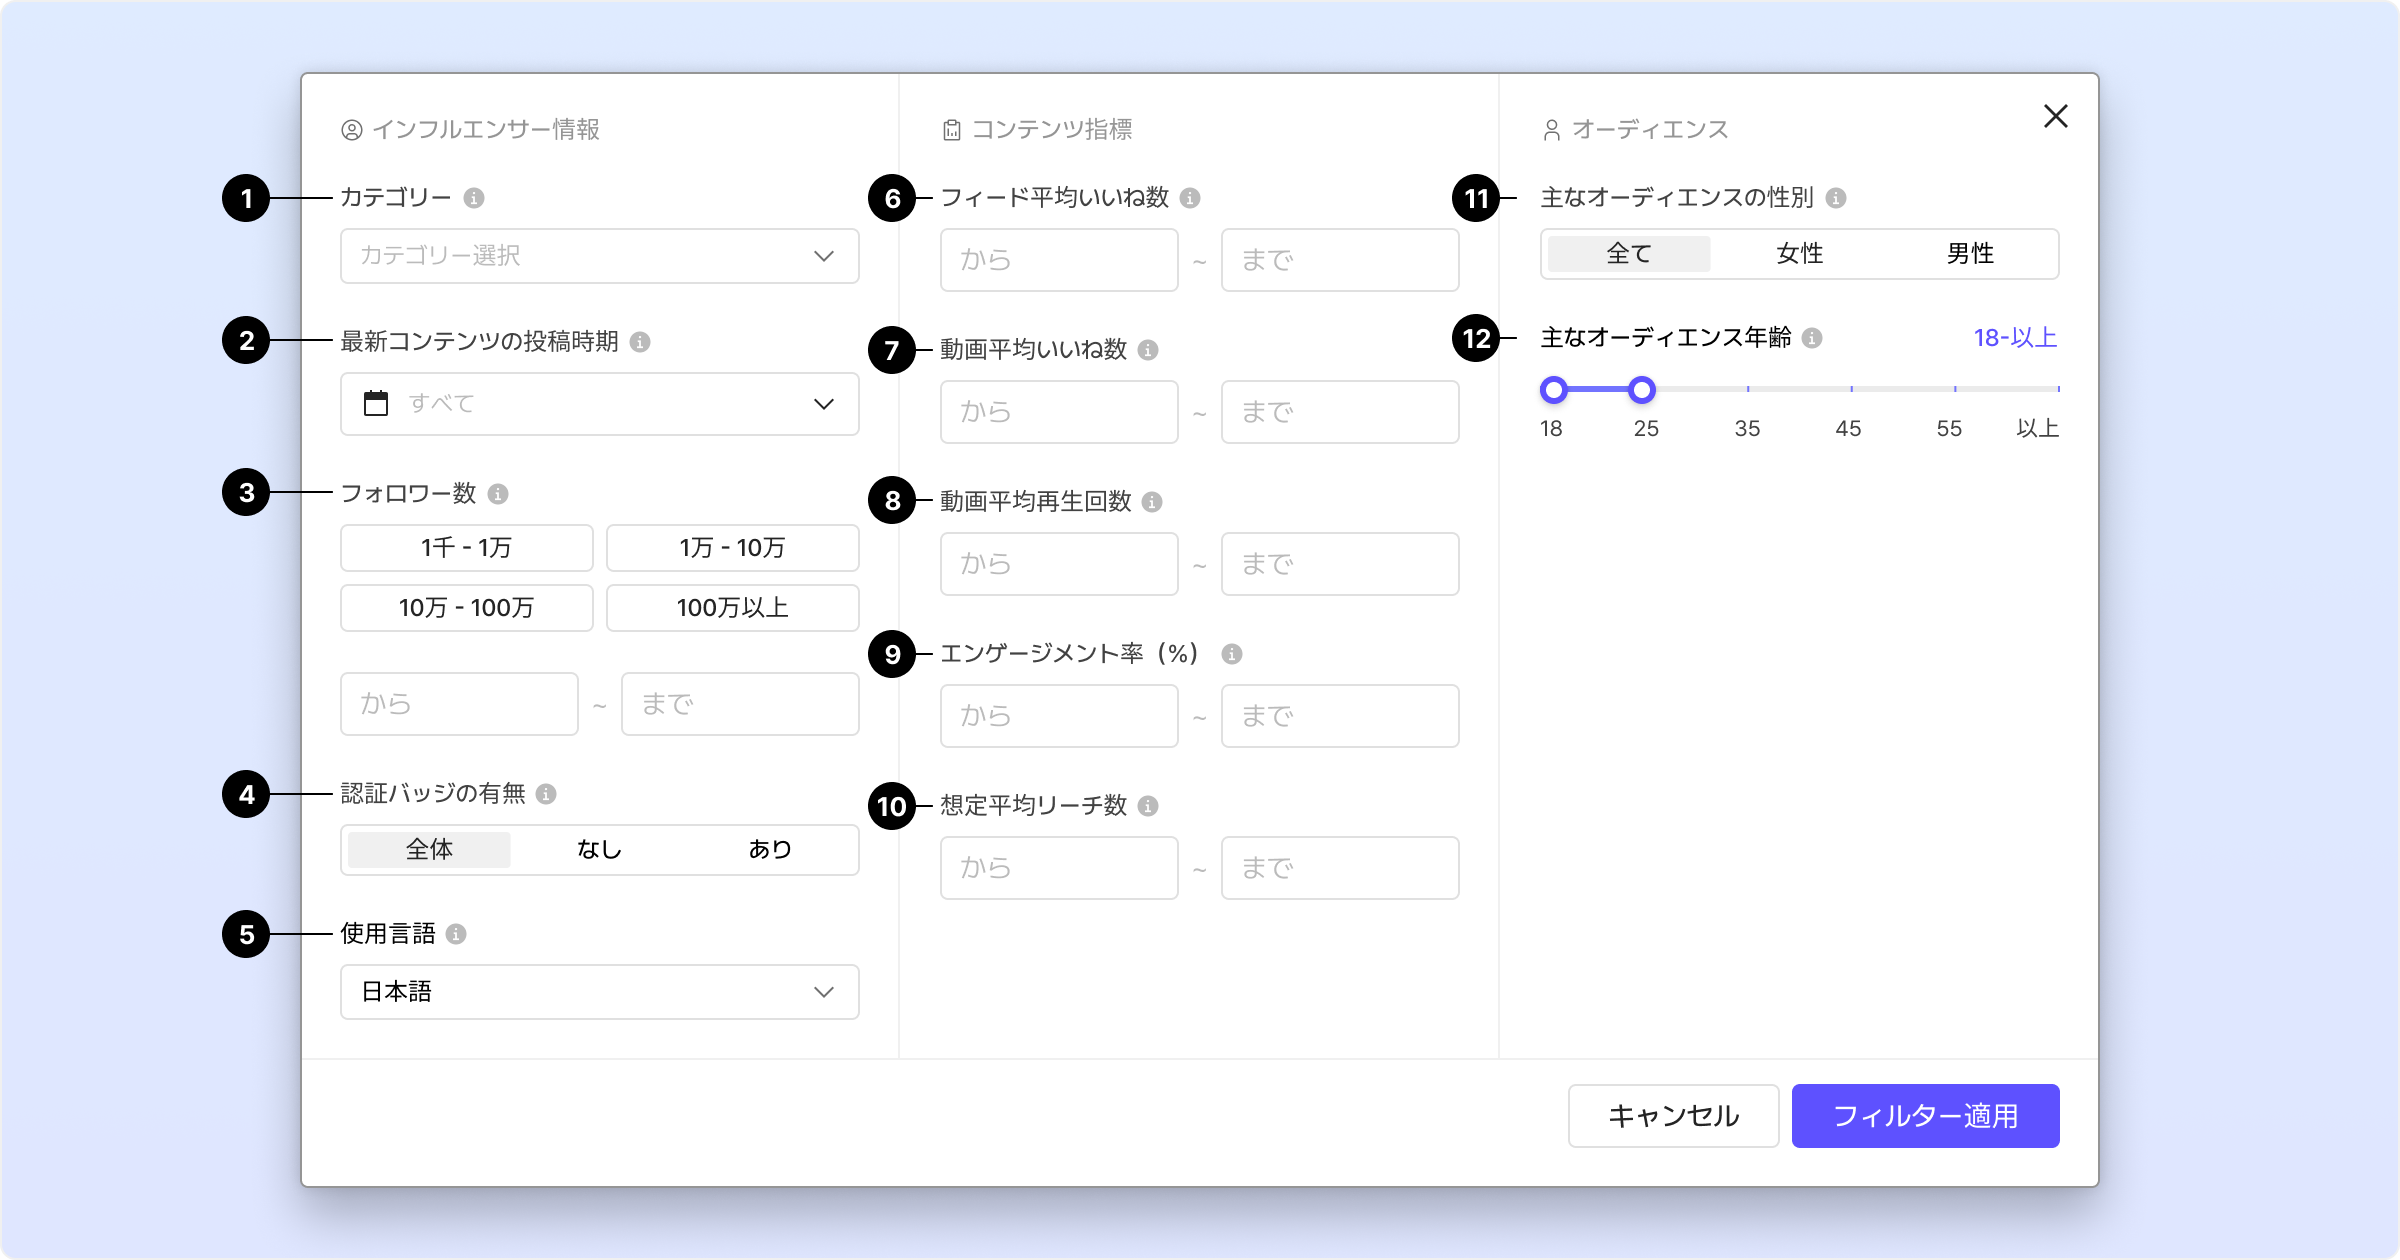This screenshot has width=2400, height=1260.
Task: Click the フィルター適用 button
Action: [x=1925, y=1116]
